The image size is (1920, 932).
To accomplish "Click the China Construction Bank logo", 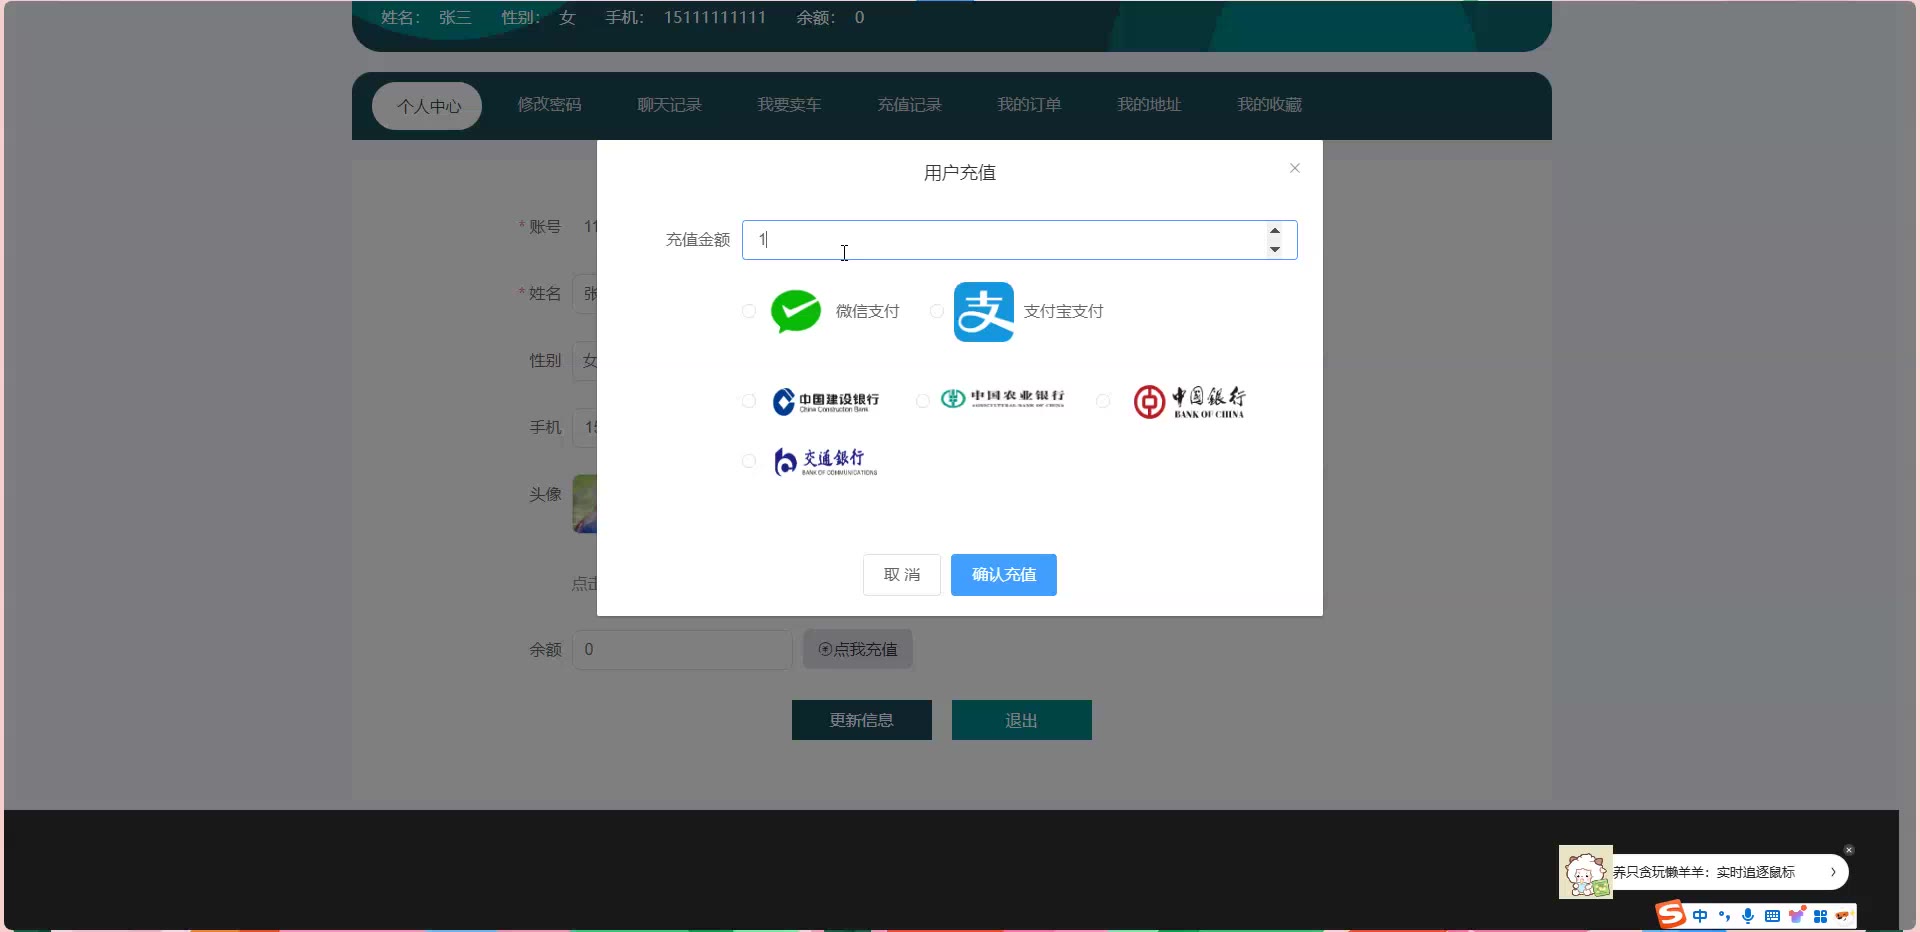I will pos(826,401).
